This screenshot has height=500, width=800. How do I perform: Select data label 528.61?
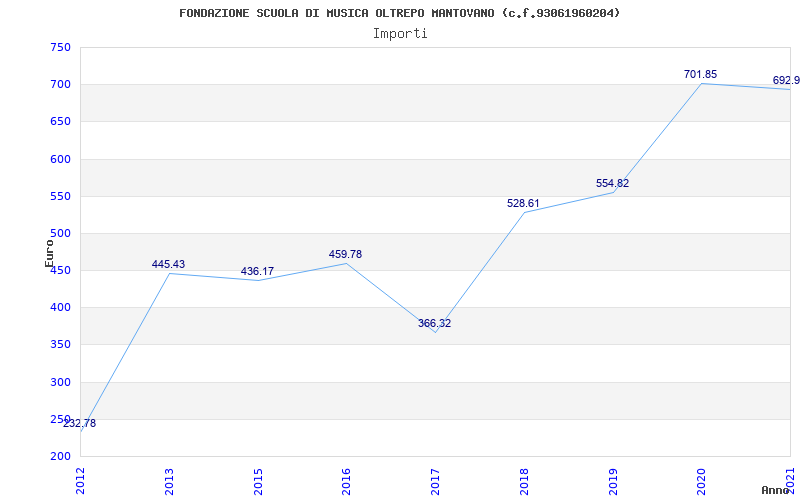pos(523,203)
